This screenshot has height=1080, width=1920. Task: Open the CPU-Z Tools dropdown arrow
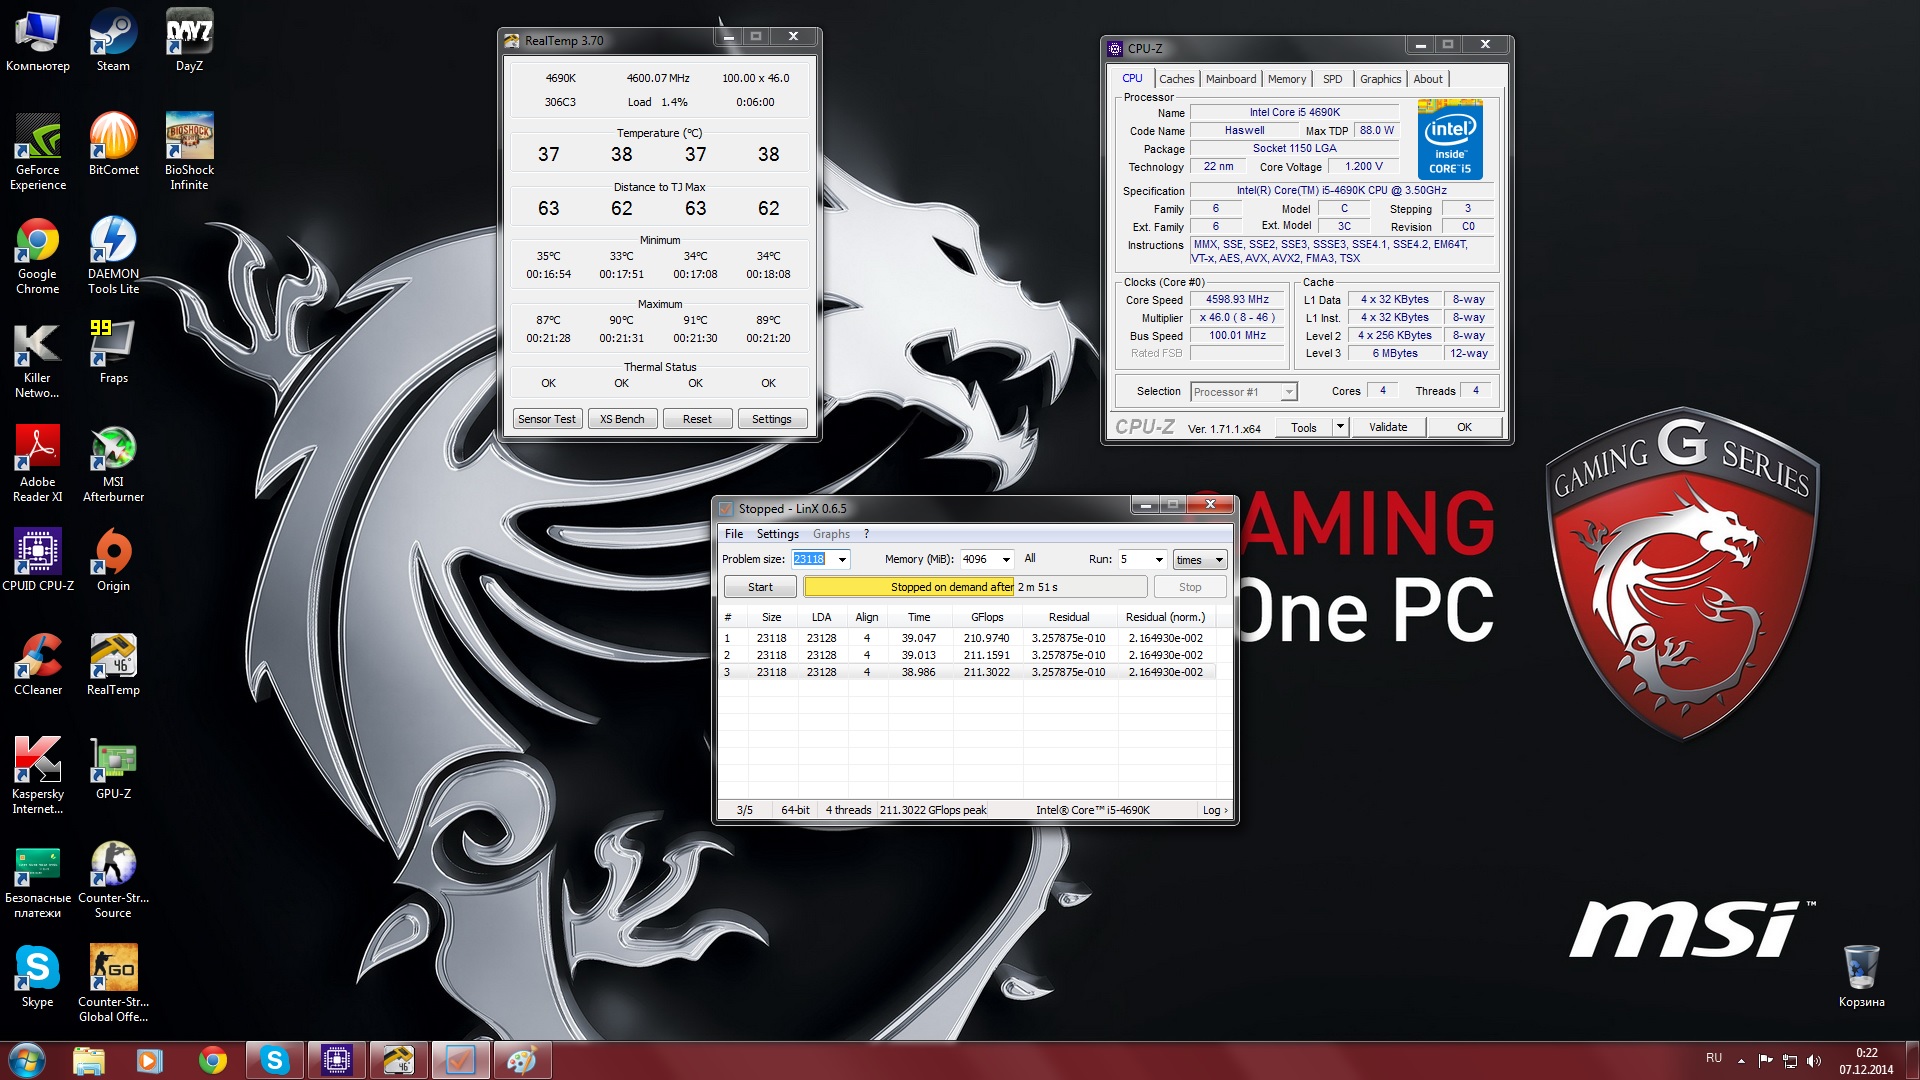pos(1340,427)
